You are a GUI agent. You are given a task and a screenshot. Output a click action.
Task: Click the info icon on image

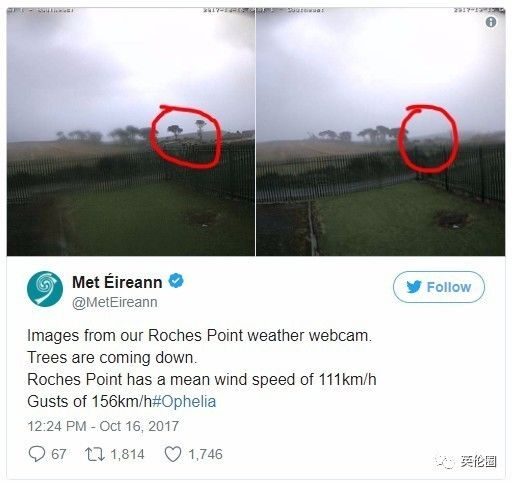tap(491, 22)
